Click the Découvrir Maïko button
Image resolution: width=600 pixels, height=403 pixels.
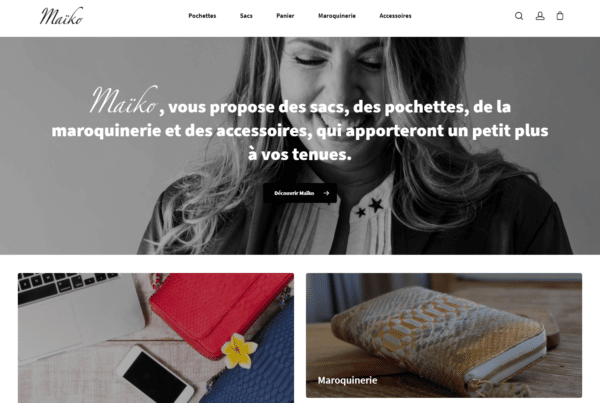[300, 193]
